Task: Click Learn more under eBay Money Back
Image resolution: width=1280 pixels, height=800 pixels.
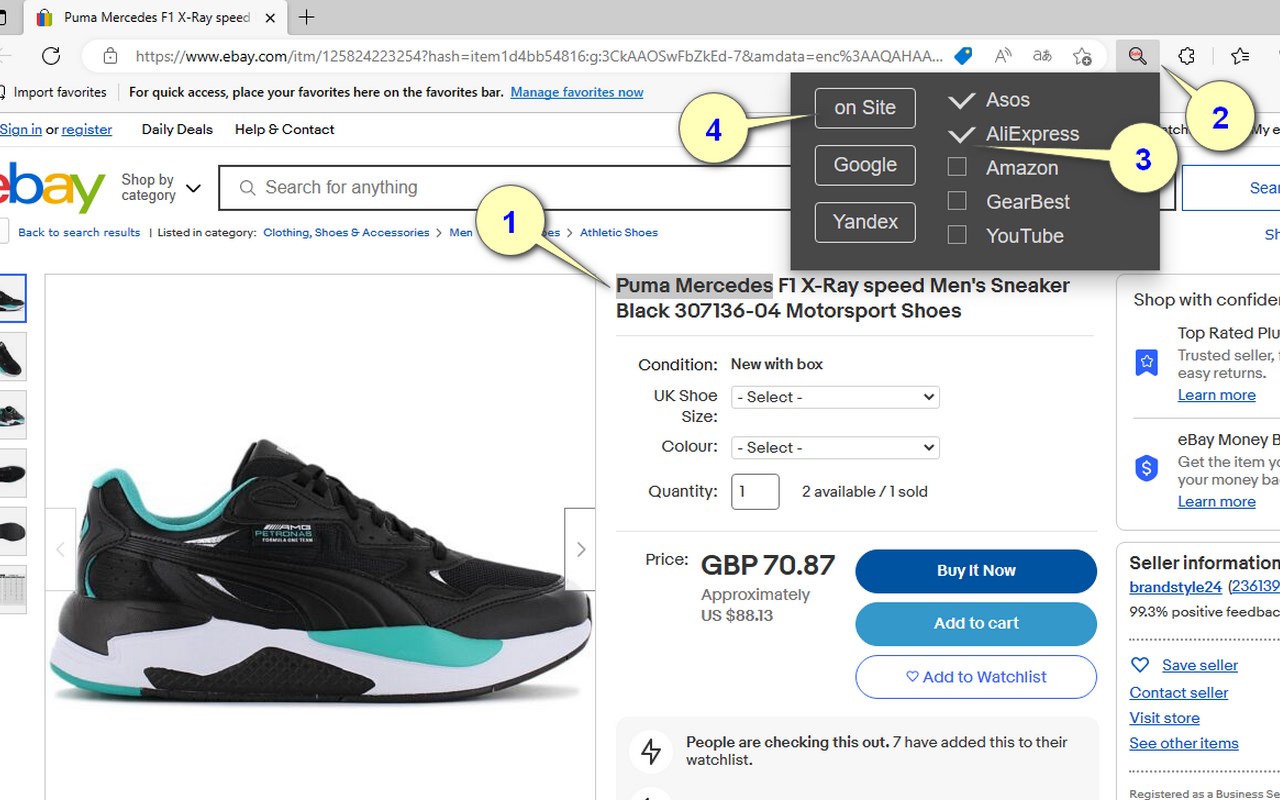Action: 1216,502
